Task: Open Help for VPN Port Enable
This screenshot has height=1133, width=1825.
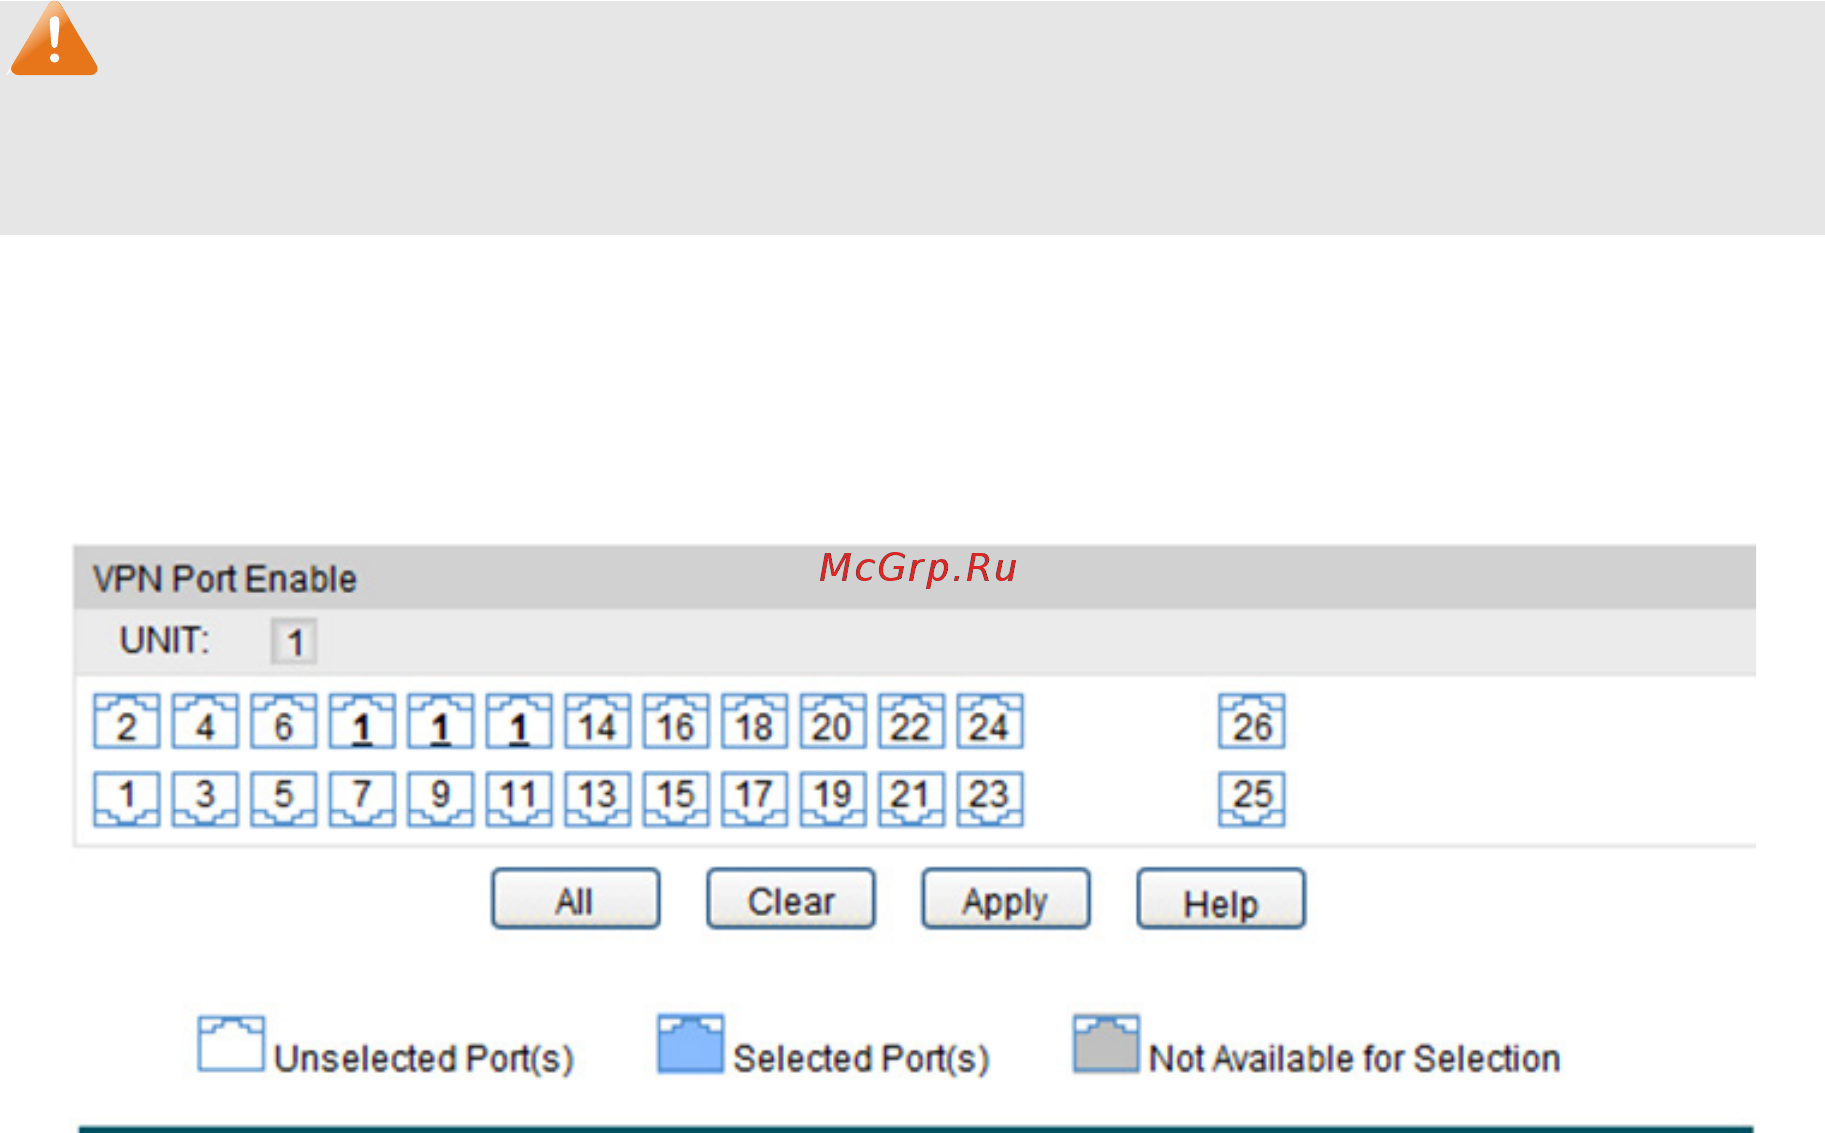Action: (x=1221, y=899)
